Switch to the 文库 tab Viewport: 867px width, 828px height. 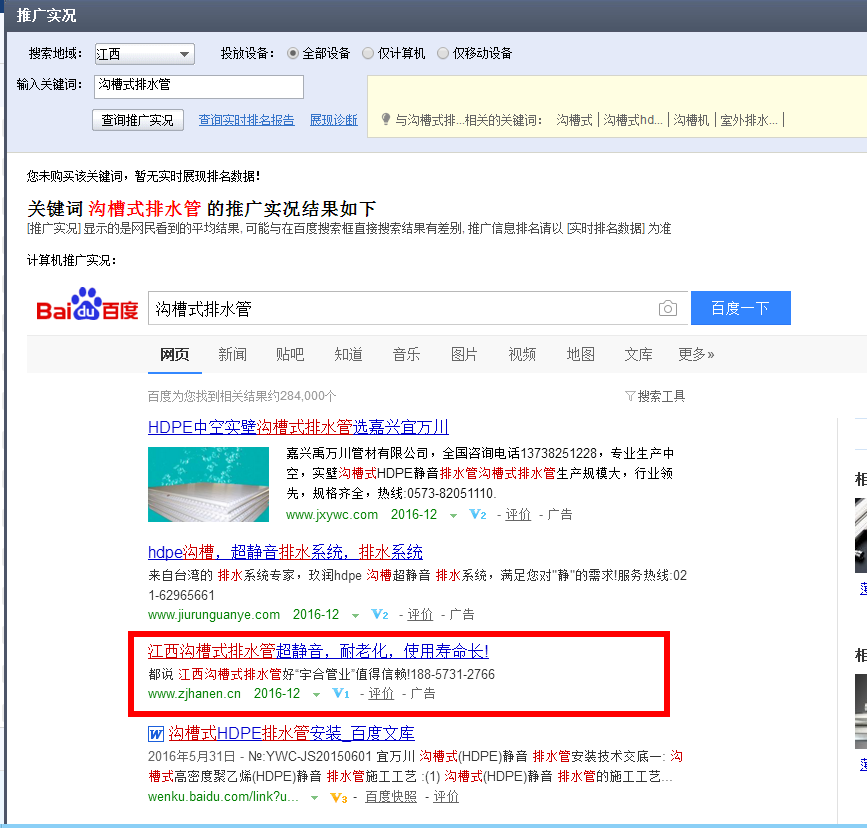tap(639, 355)
